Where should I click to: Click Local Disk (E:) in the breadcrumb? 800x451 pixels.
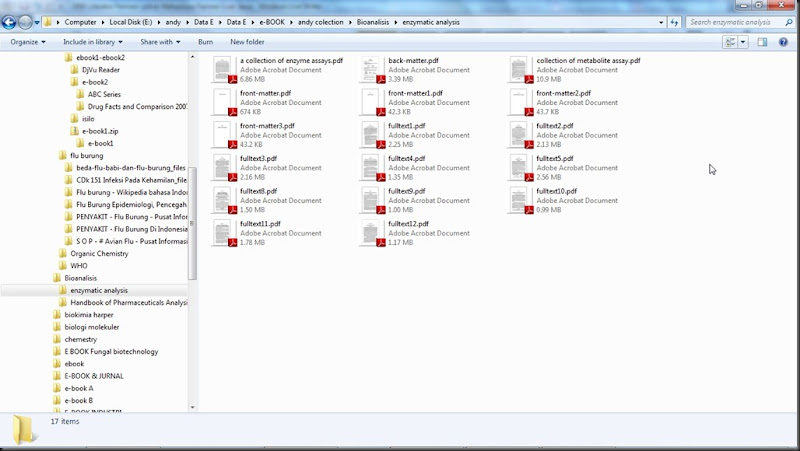(131, 22)
